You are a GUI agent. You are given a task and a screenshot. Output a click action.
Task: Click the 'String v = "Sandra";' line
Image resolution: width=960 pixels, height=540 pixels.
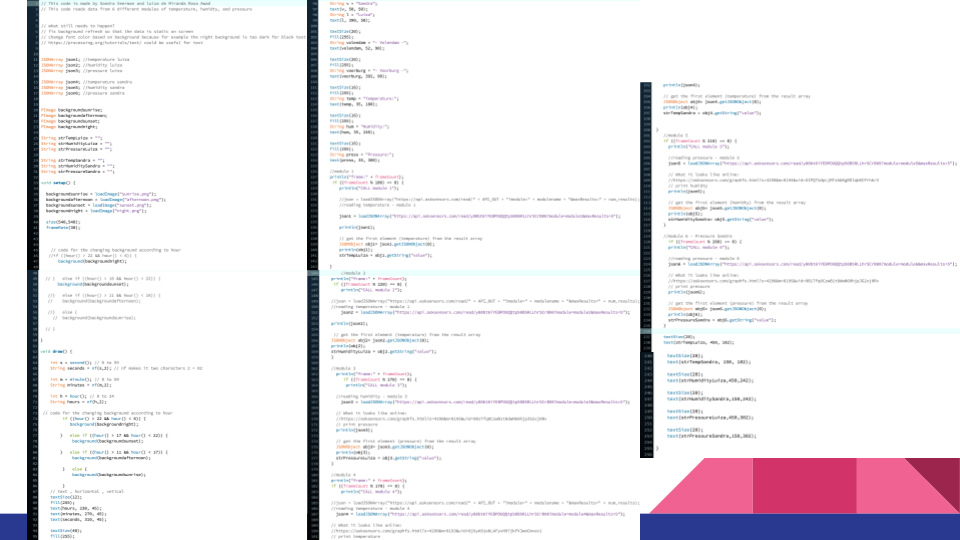pyautogui.click(x=353, y=4)
